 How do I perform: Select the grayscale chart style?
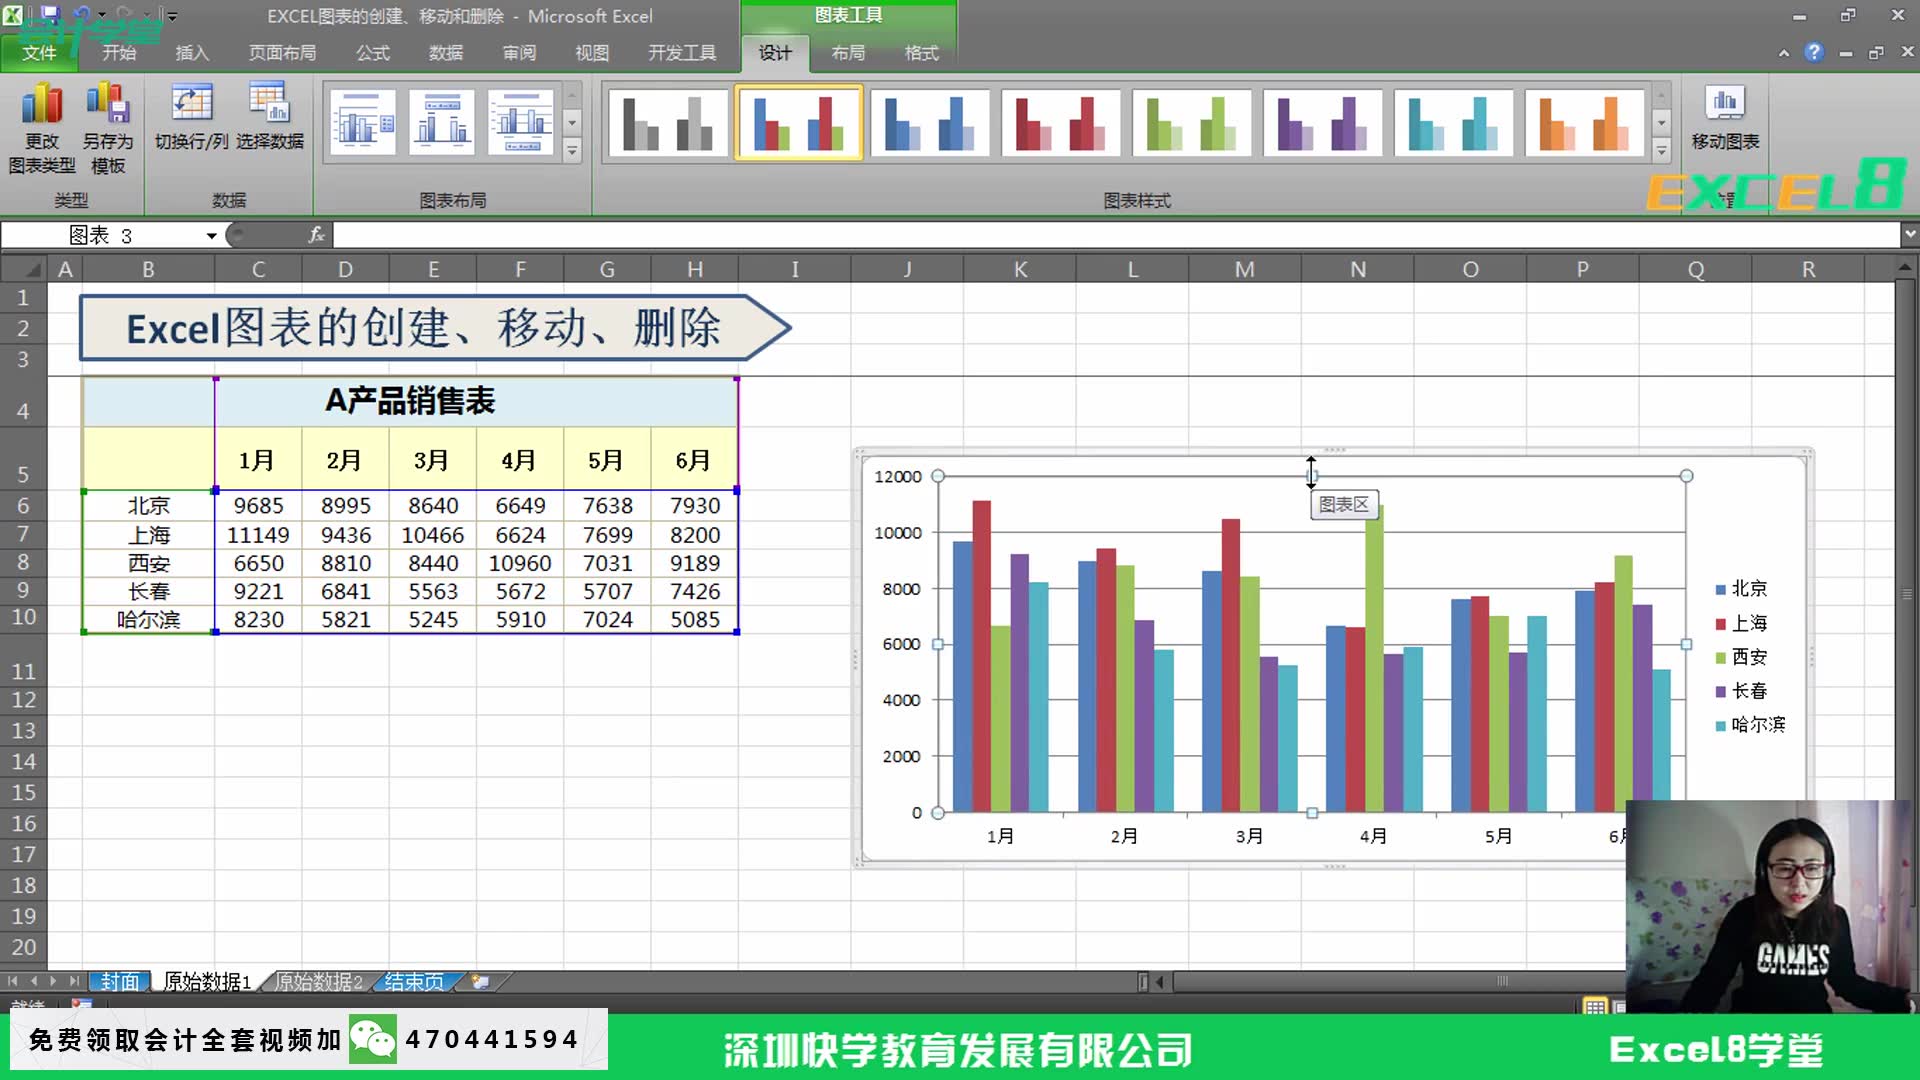(668, 123)
